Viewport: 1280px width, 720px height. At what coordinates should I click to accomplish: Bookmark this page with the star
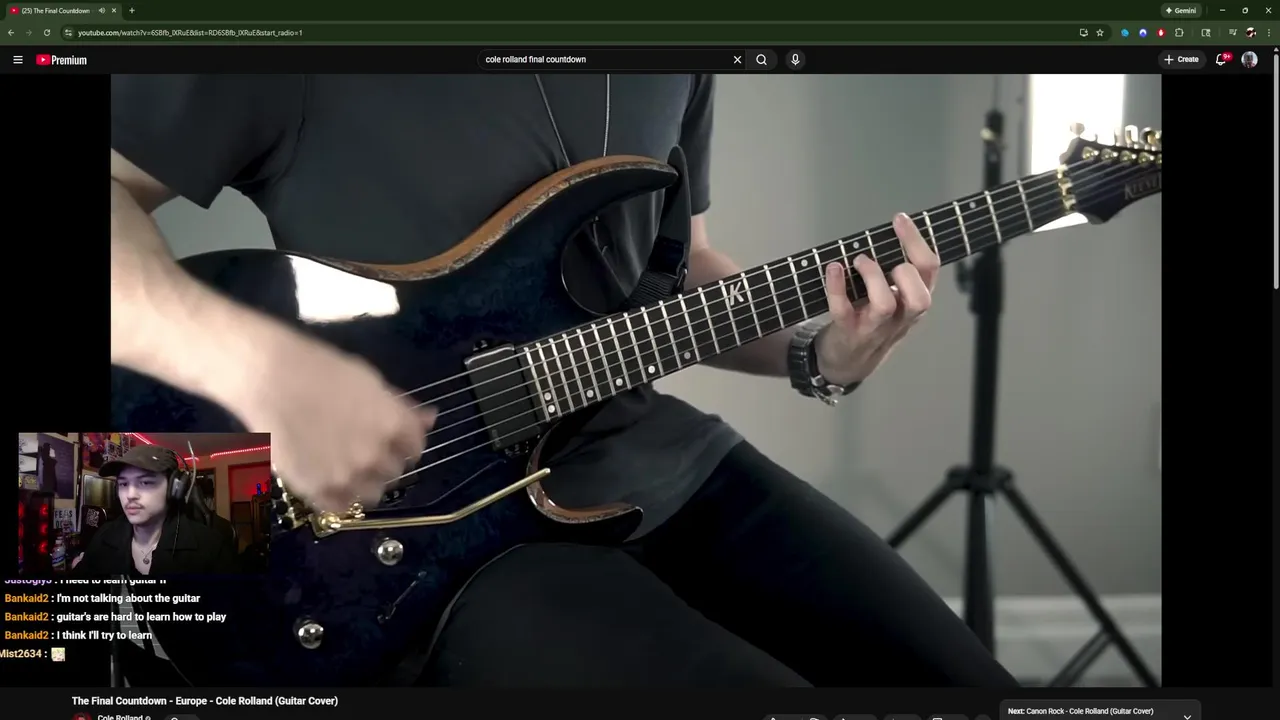[1100, 33]
